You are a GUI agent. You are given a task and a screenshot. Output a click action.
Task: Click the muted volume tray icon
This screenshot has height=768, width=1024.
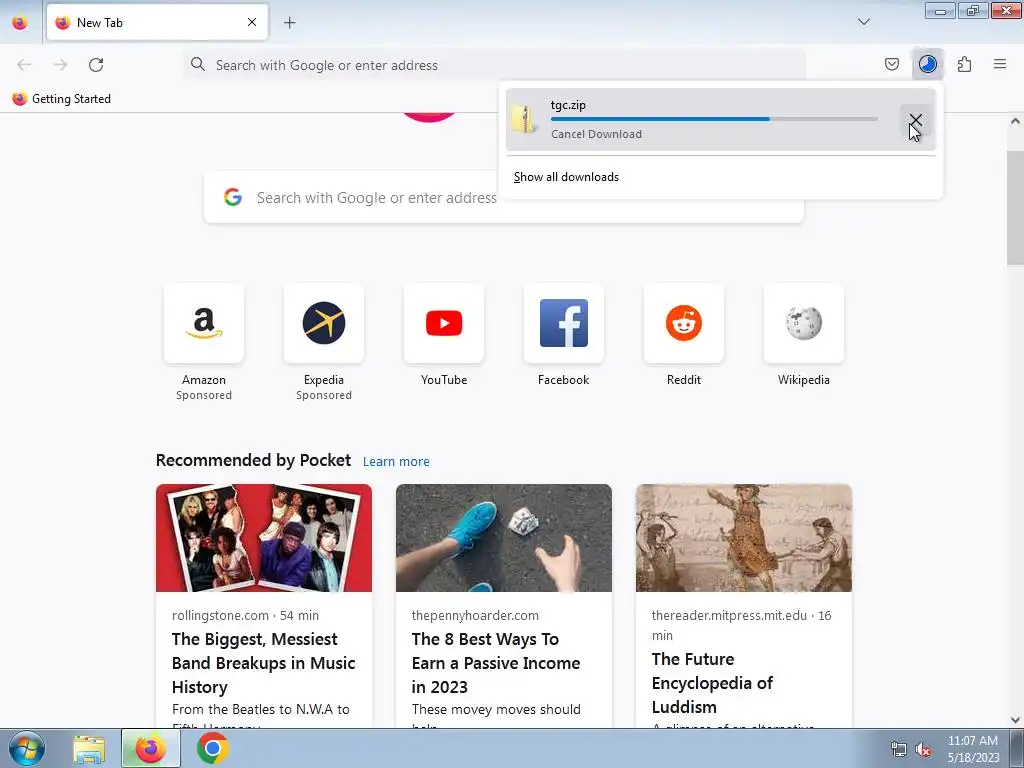coord(923,749)
